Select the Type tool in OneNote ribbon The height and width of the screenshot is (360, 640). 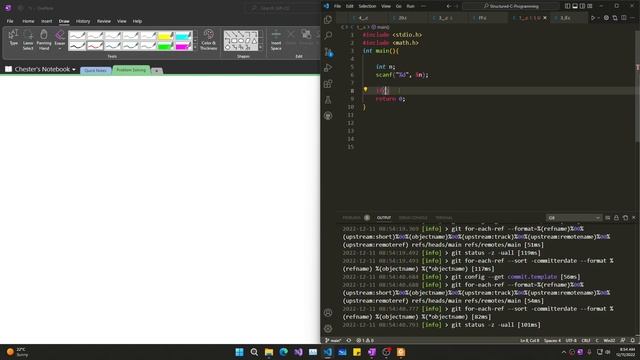click(13, 38)
